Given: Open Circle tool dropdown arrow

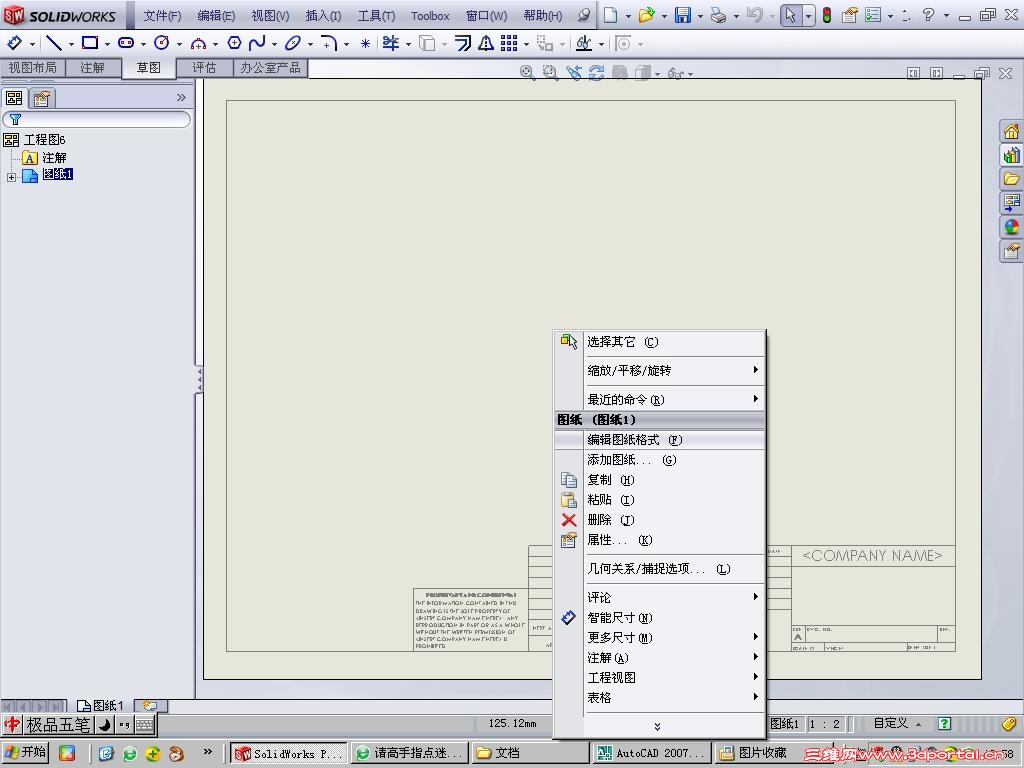Looking at the screenshot, I should pos(179,44).
